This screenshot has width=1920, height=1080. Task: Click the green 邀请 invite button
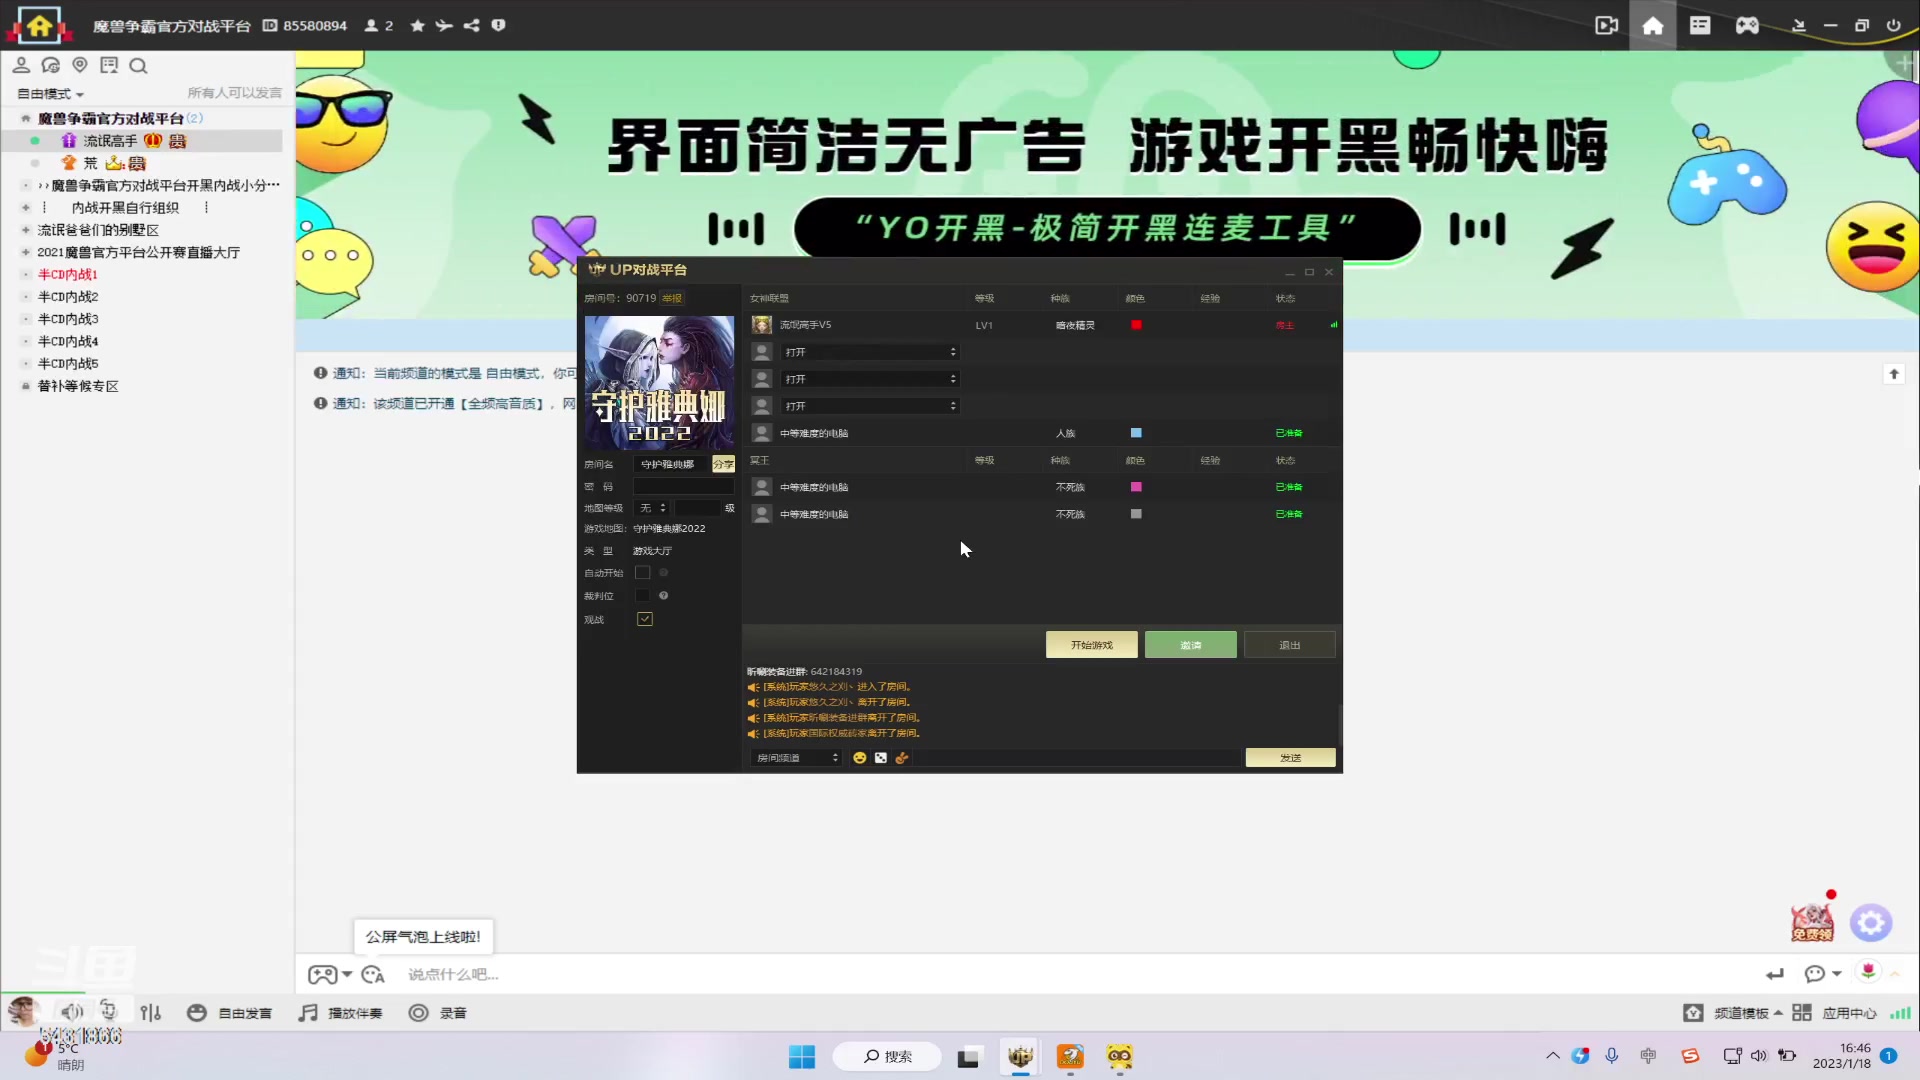click(1190, 645)
